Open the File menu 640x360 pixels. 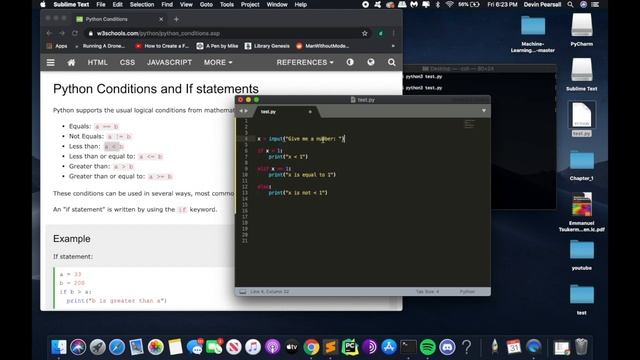coord(101,4)
